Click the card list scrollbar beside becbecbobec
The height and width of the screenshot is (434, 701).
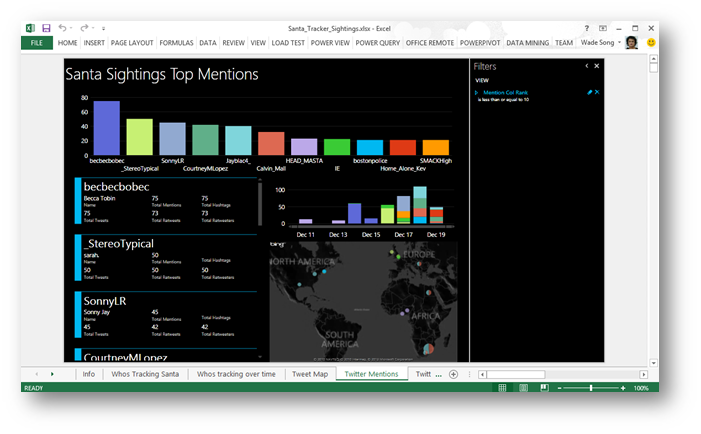click(x=260, y=204)
